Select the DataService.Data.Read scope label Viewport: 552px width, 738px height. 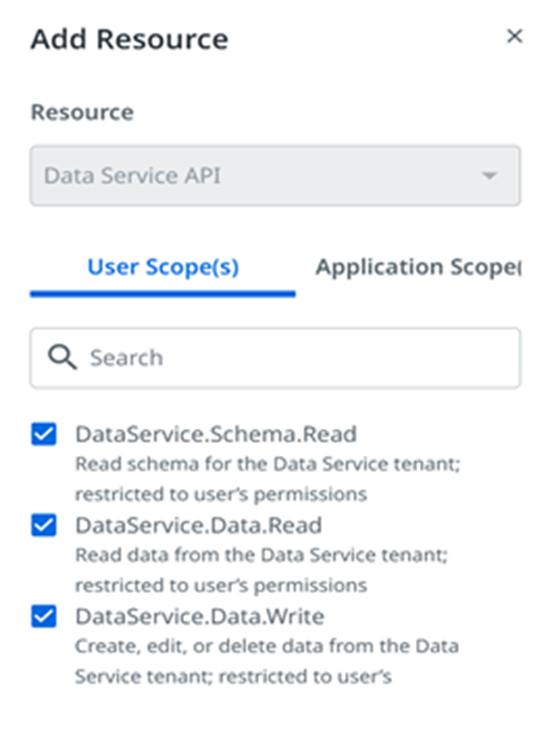click(199, 525)
